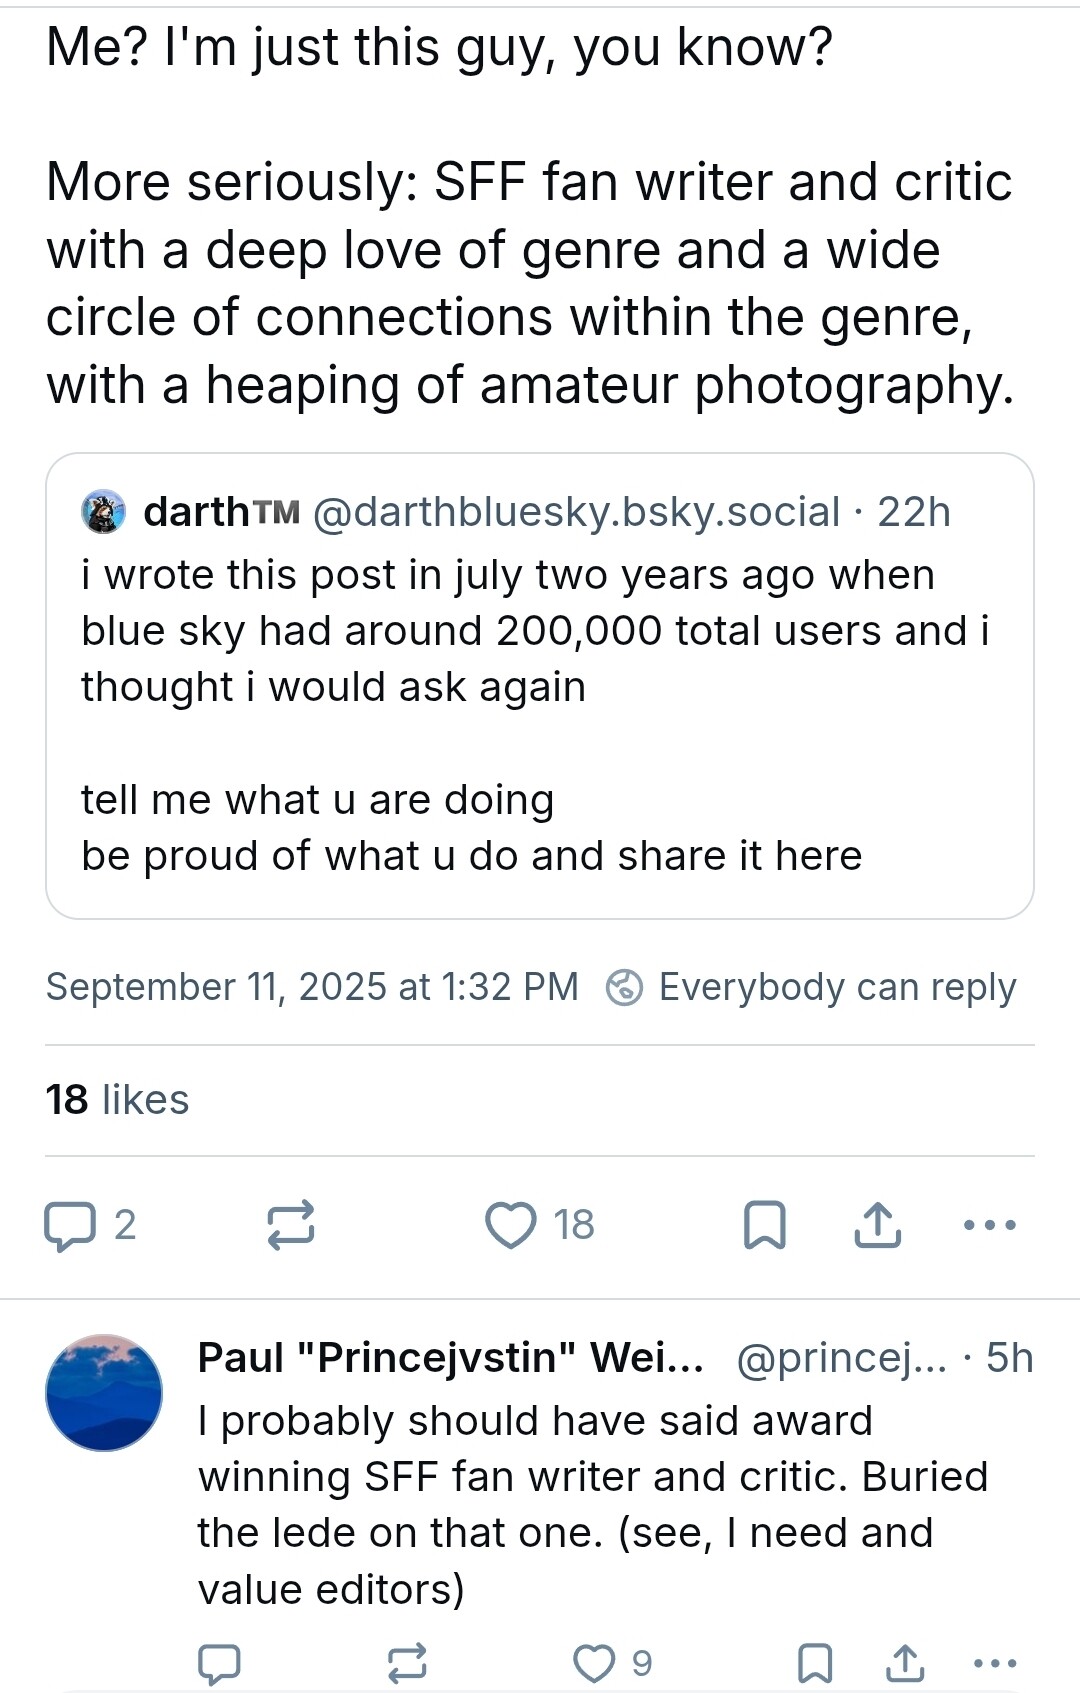This screenshot has width=1080, height=1693.
Task: Open @darthbluesky.bsky.social handle
Action: [576, 512]
